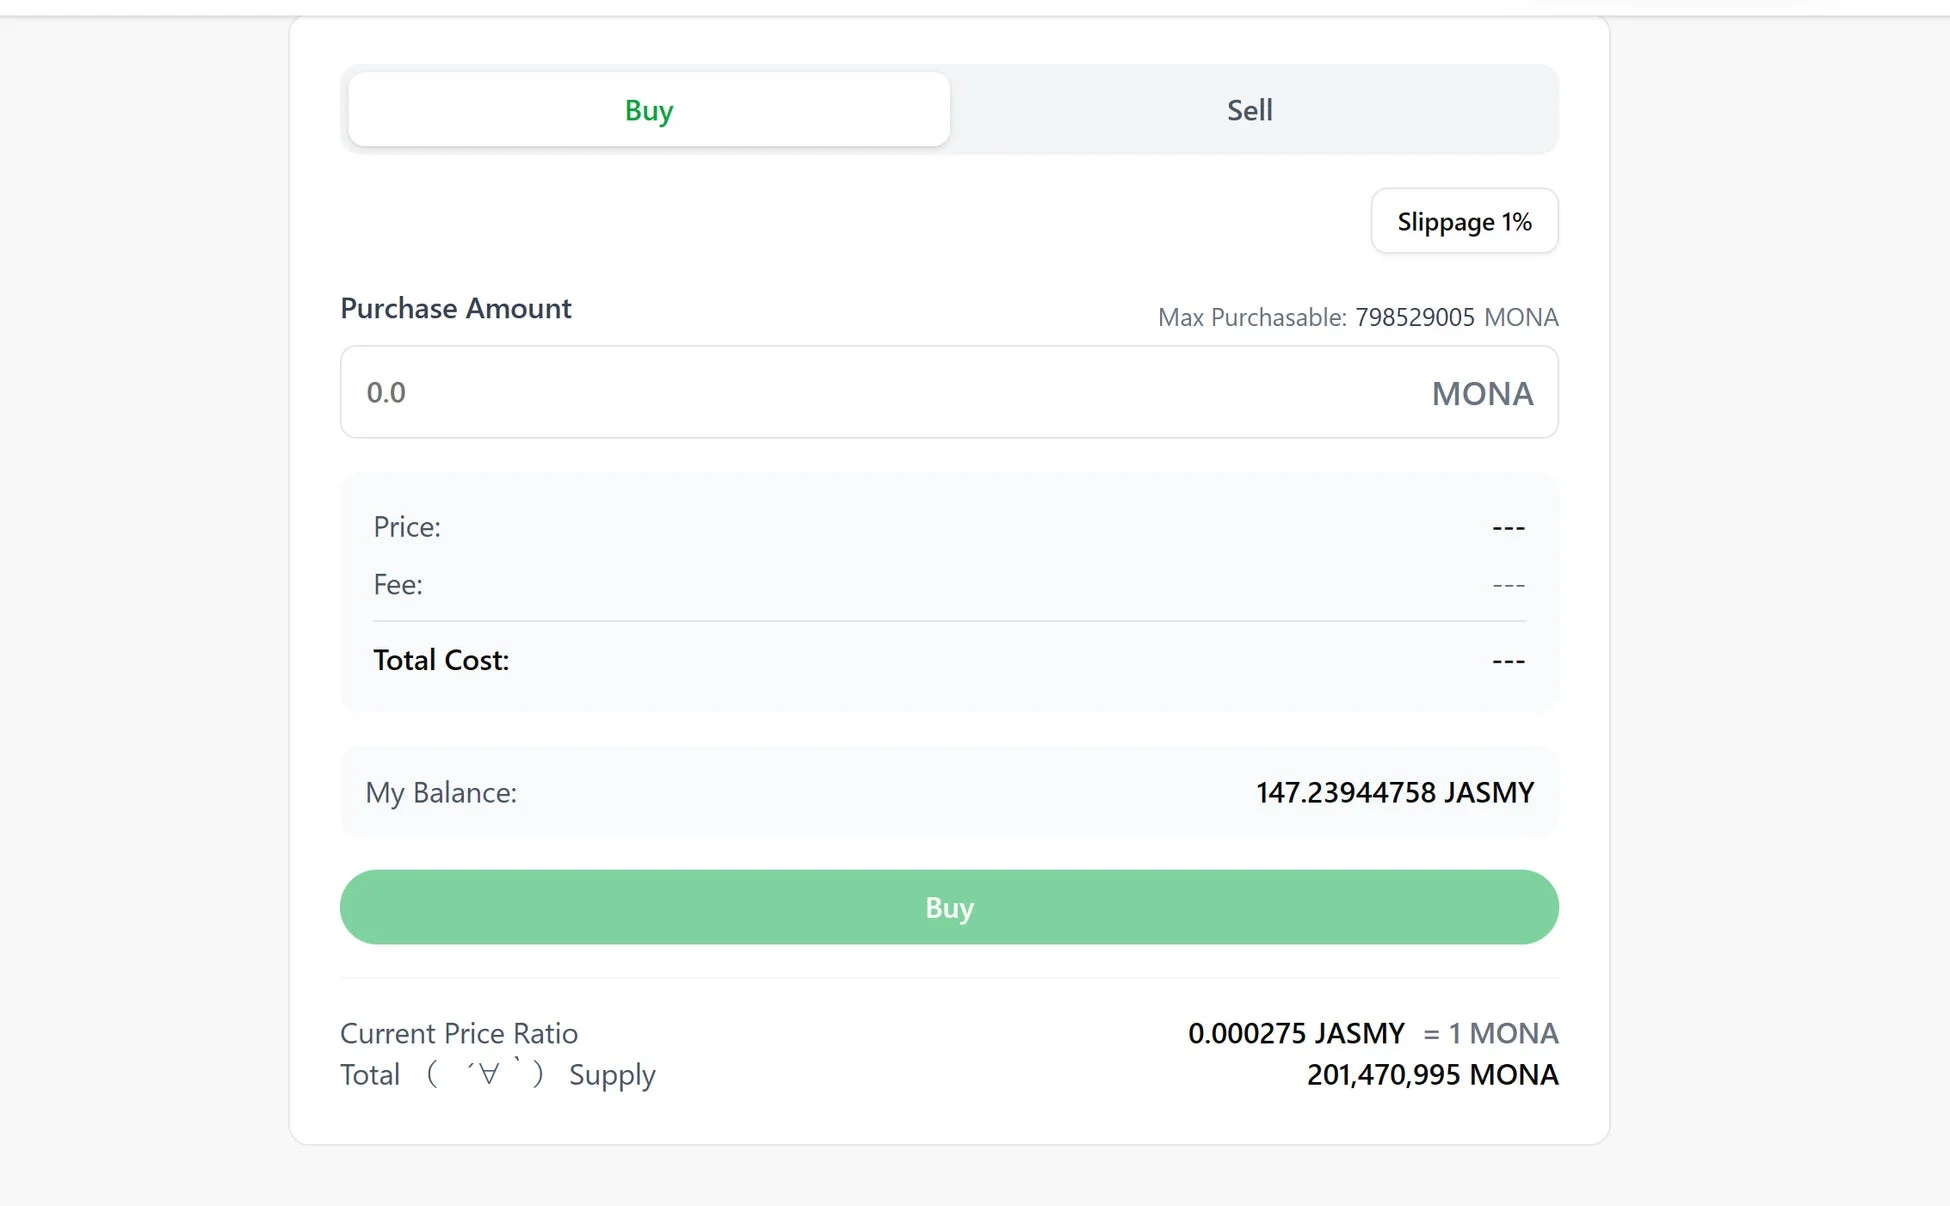Switch to the Sell tab
1950x1206 pixels.
tap(1249, 109)
